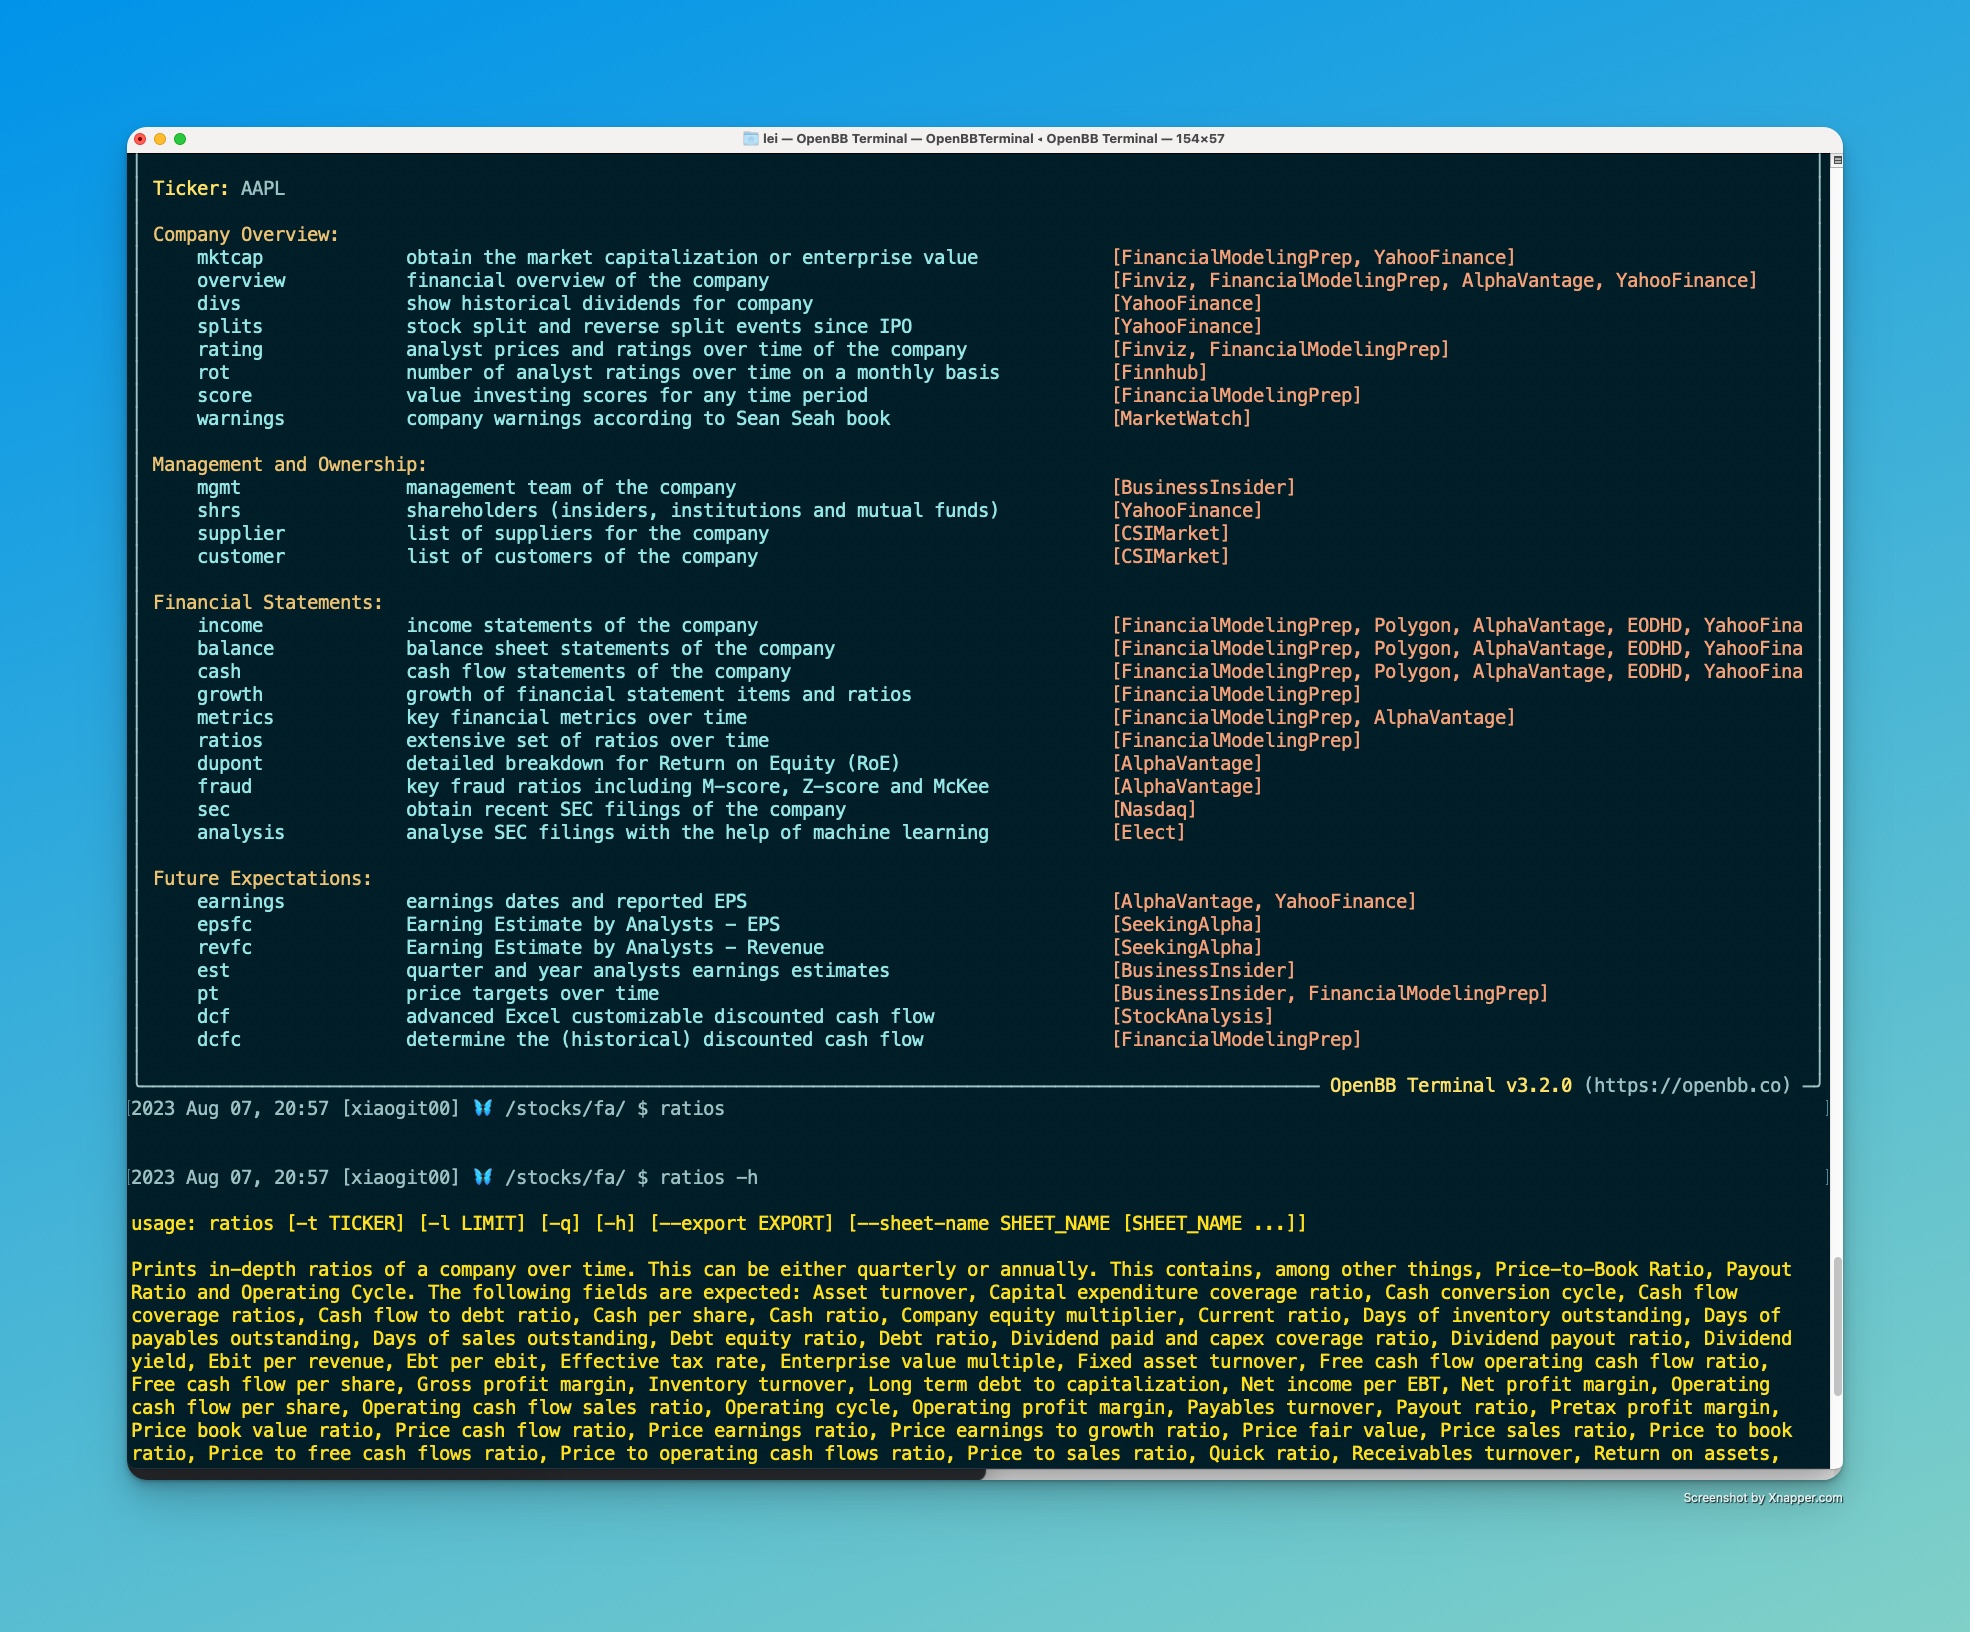Click the OpenBB butterfly icon in the first prompt

pyautogui.click(x=484, y=1109)
